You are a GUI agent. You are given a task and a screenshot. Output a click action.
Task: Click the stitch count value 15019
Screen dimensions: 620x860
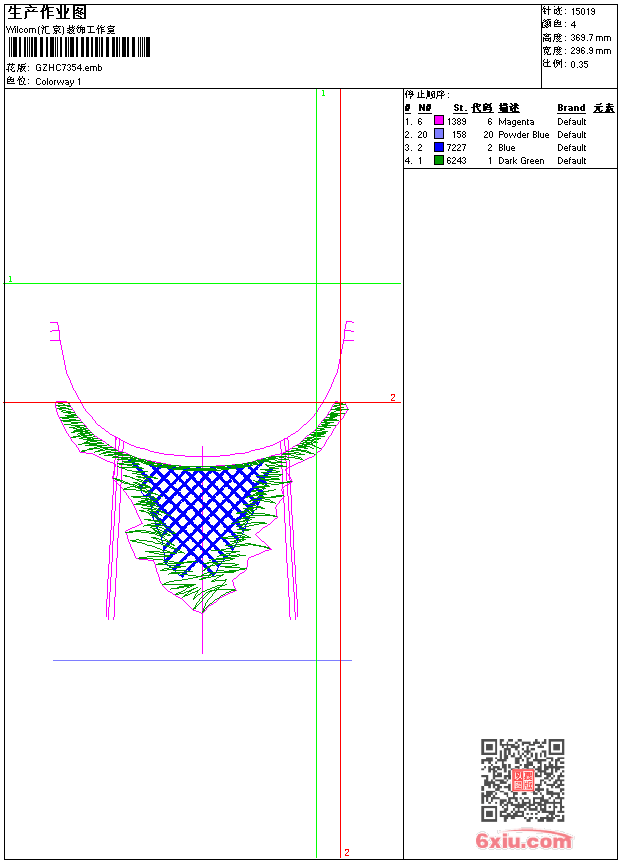pyautogui.click(x=583, y=12)
